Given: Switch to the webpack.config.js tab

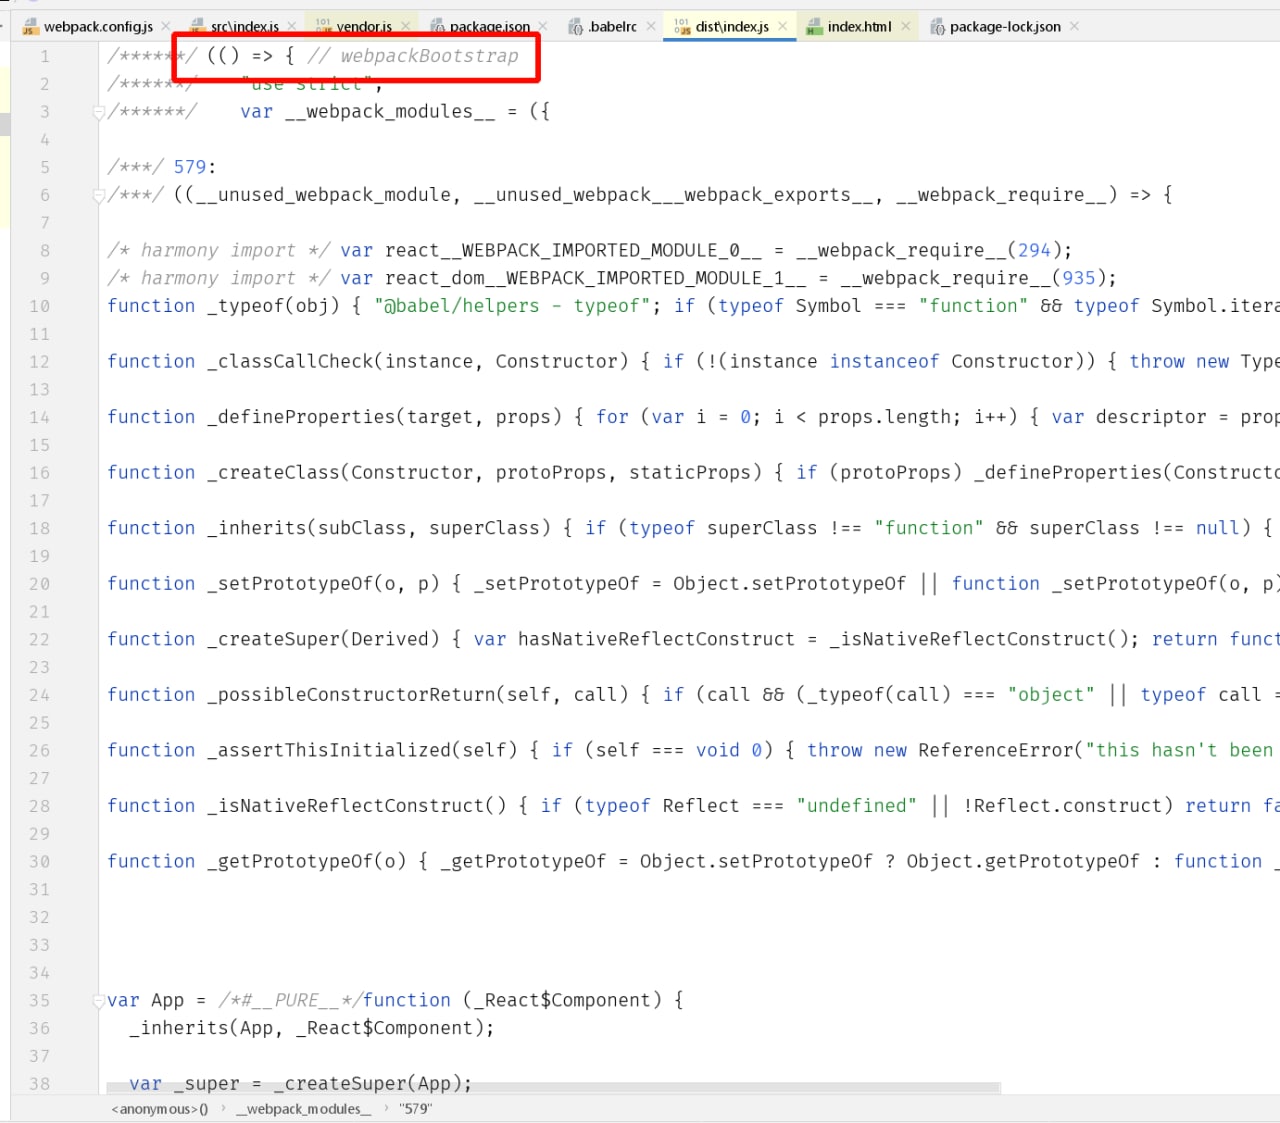Looking at the screenshot, I should tap(97, 27).
